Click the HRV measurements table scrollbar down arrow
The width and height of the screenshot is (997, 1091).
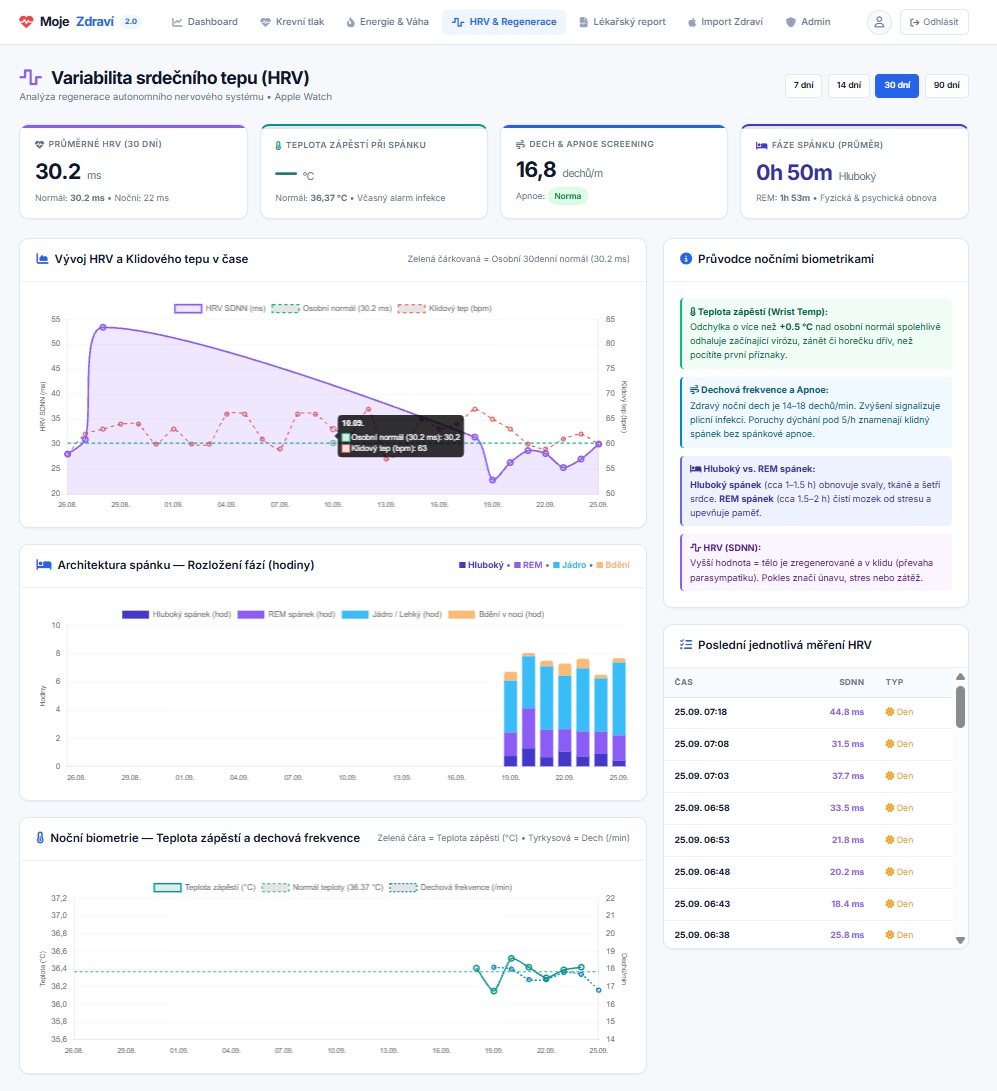pyautogui.click(x=960, y=940)
